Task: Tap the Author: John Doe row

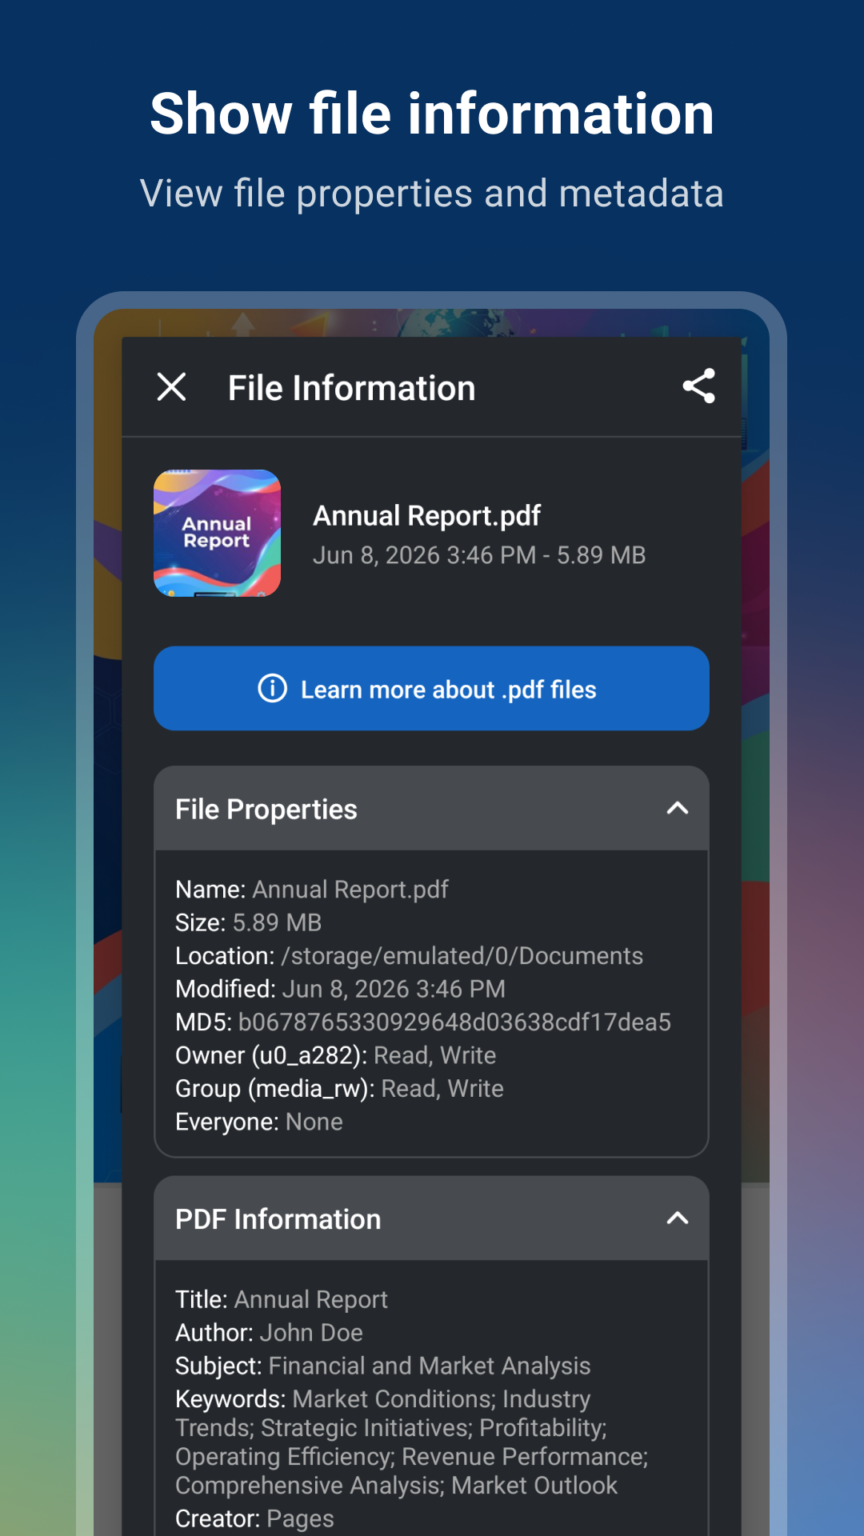Action: pos(269,1333)
